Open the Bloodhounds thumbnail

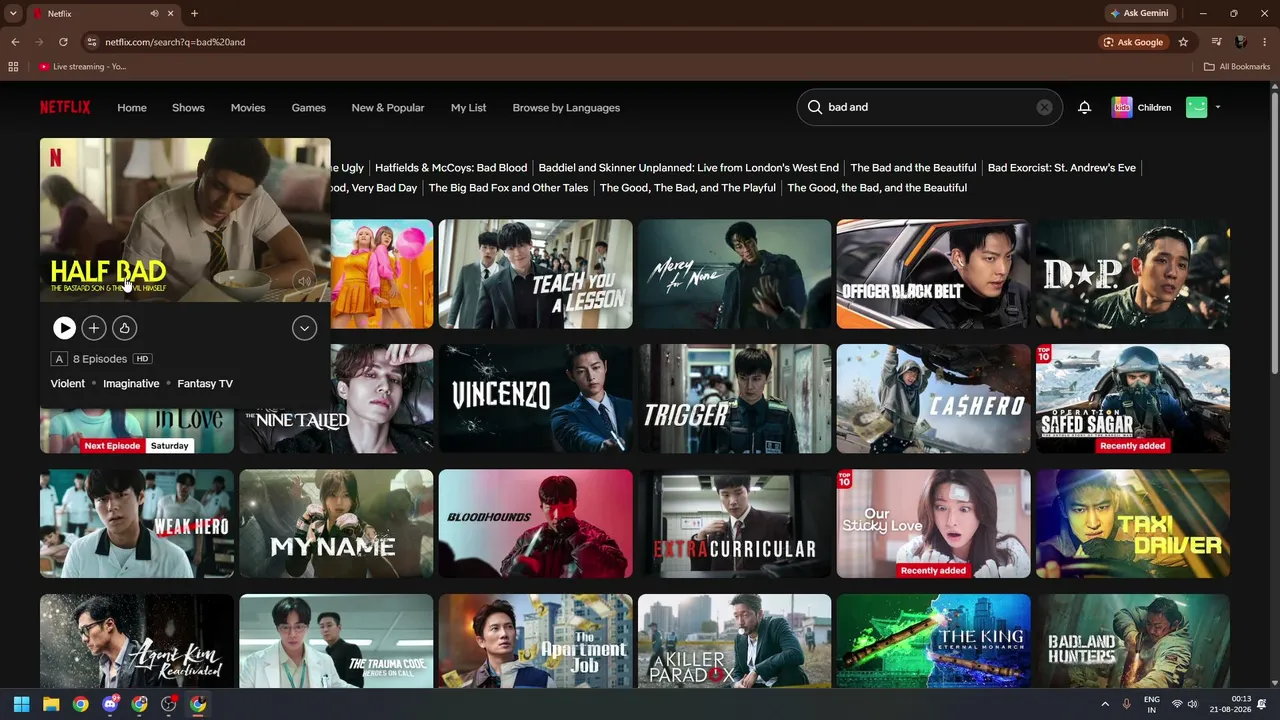click(x=535, y=524)
